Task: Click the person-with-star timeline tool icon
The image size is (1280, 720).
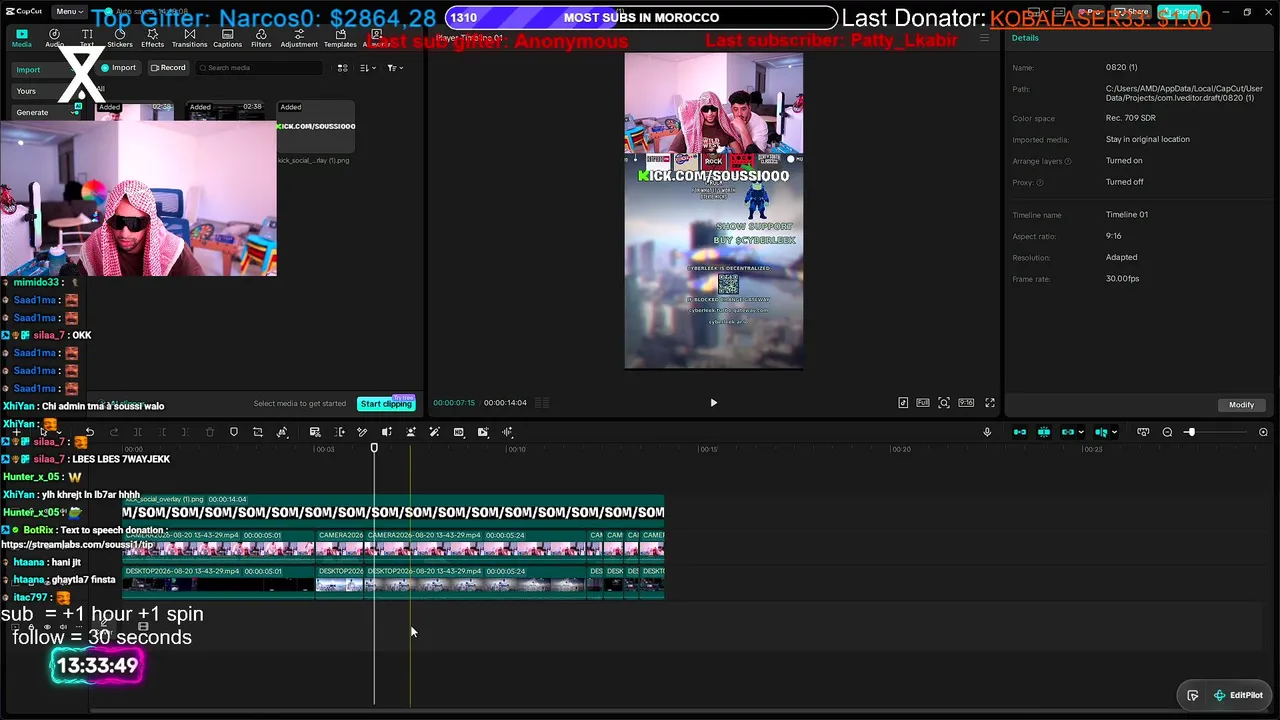Action: coord(411,432)
